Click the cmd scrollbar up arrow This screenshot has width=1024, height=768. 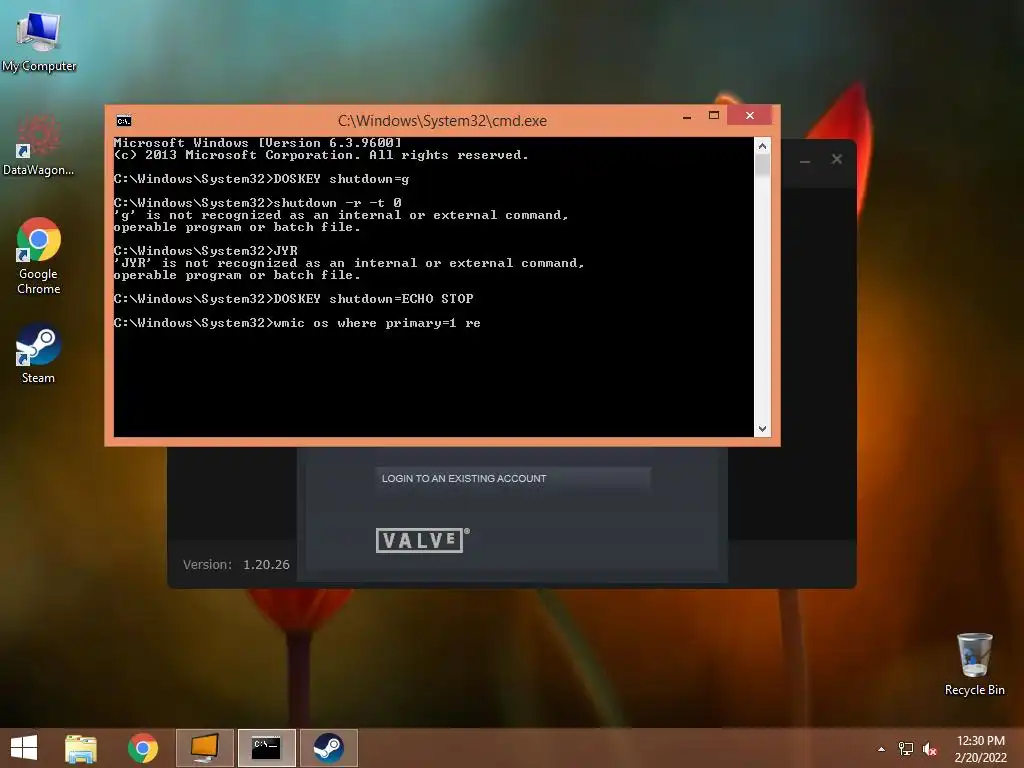pos(762,146)
